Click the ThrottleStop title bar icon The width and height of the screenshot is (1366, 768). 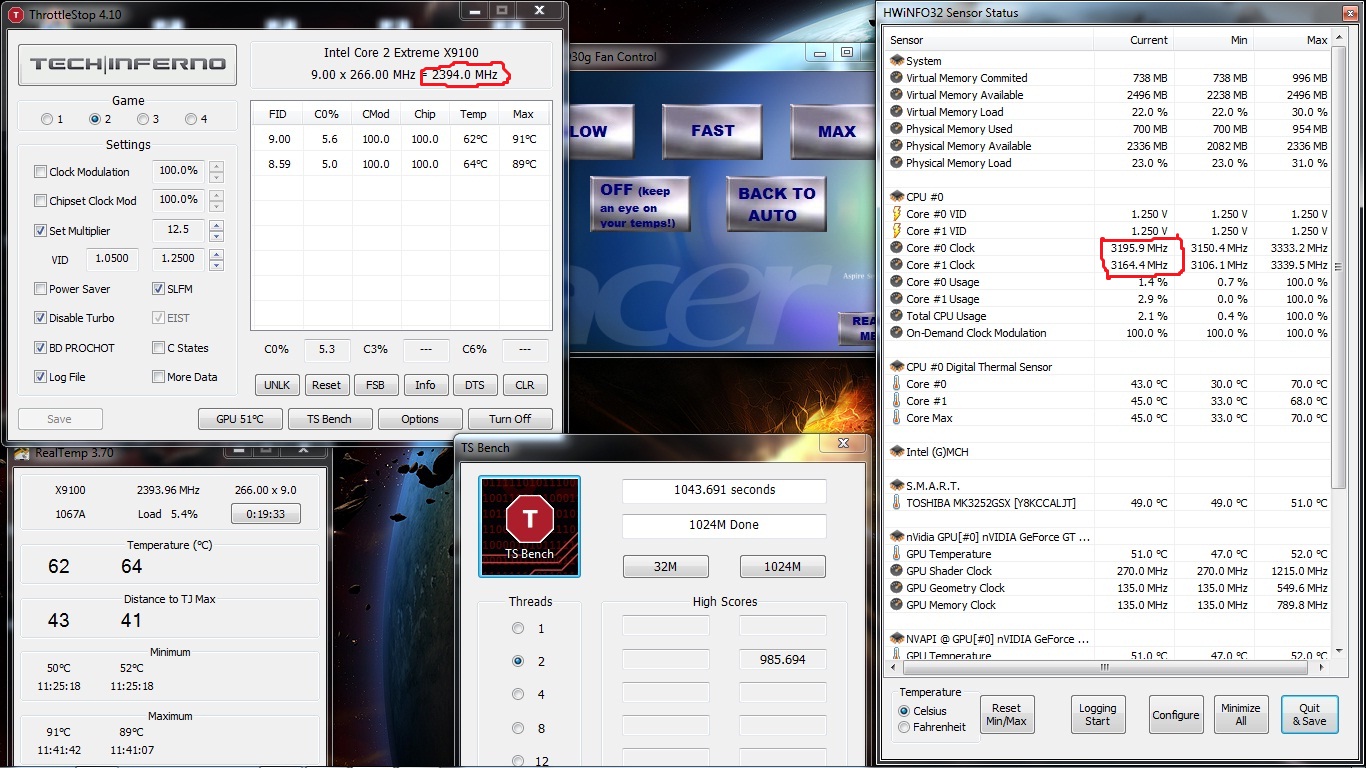click(x=15, y=14)
